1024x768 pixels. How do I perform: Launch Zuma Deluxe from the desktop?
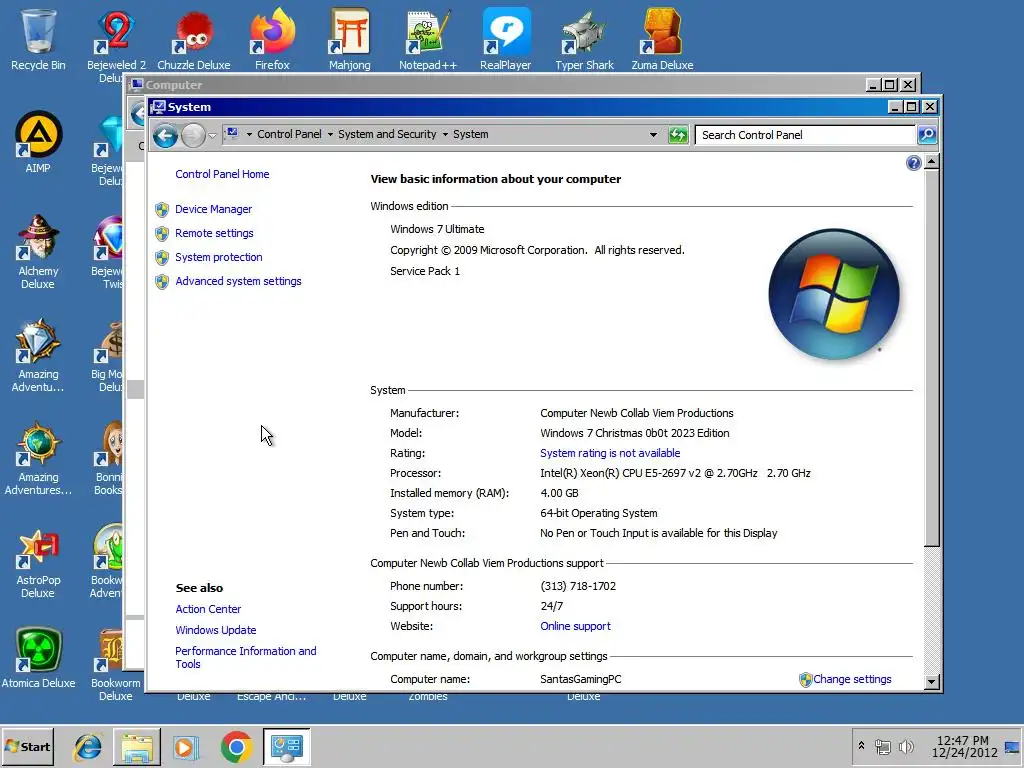tap(662, 39)
